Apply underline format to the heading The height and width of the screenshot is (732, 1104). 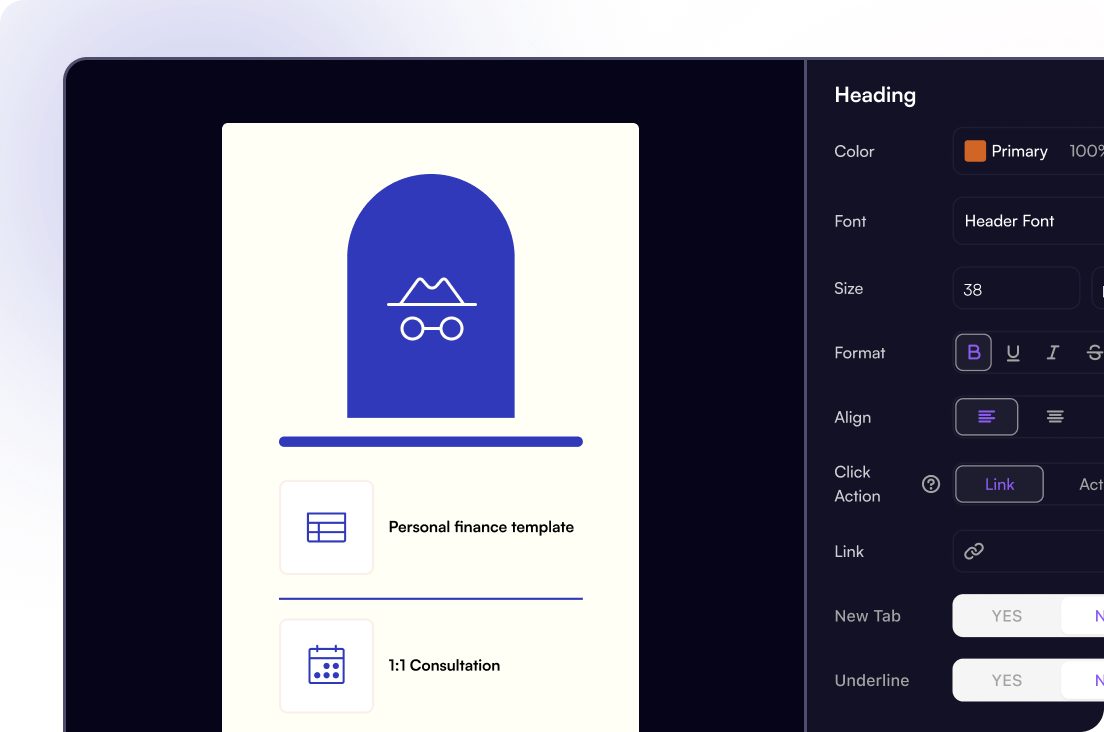tap(1013, 352)
